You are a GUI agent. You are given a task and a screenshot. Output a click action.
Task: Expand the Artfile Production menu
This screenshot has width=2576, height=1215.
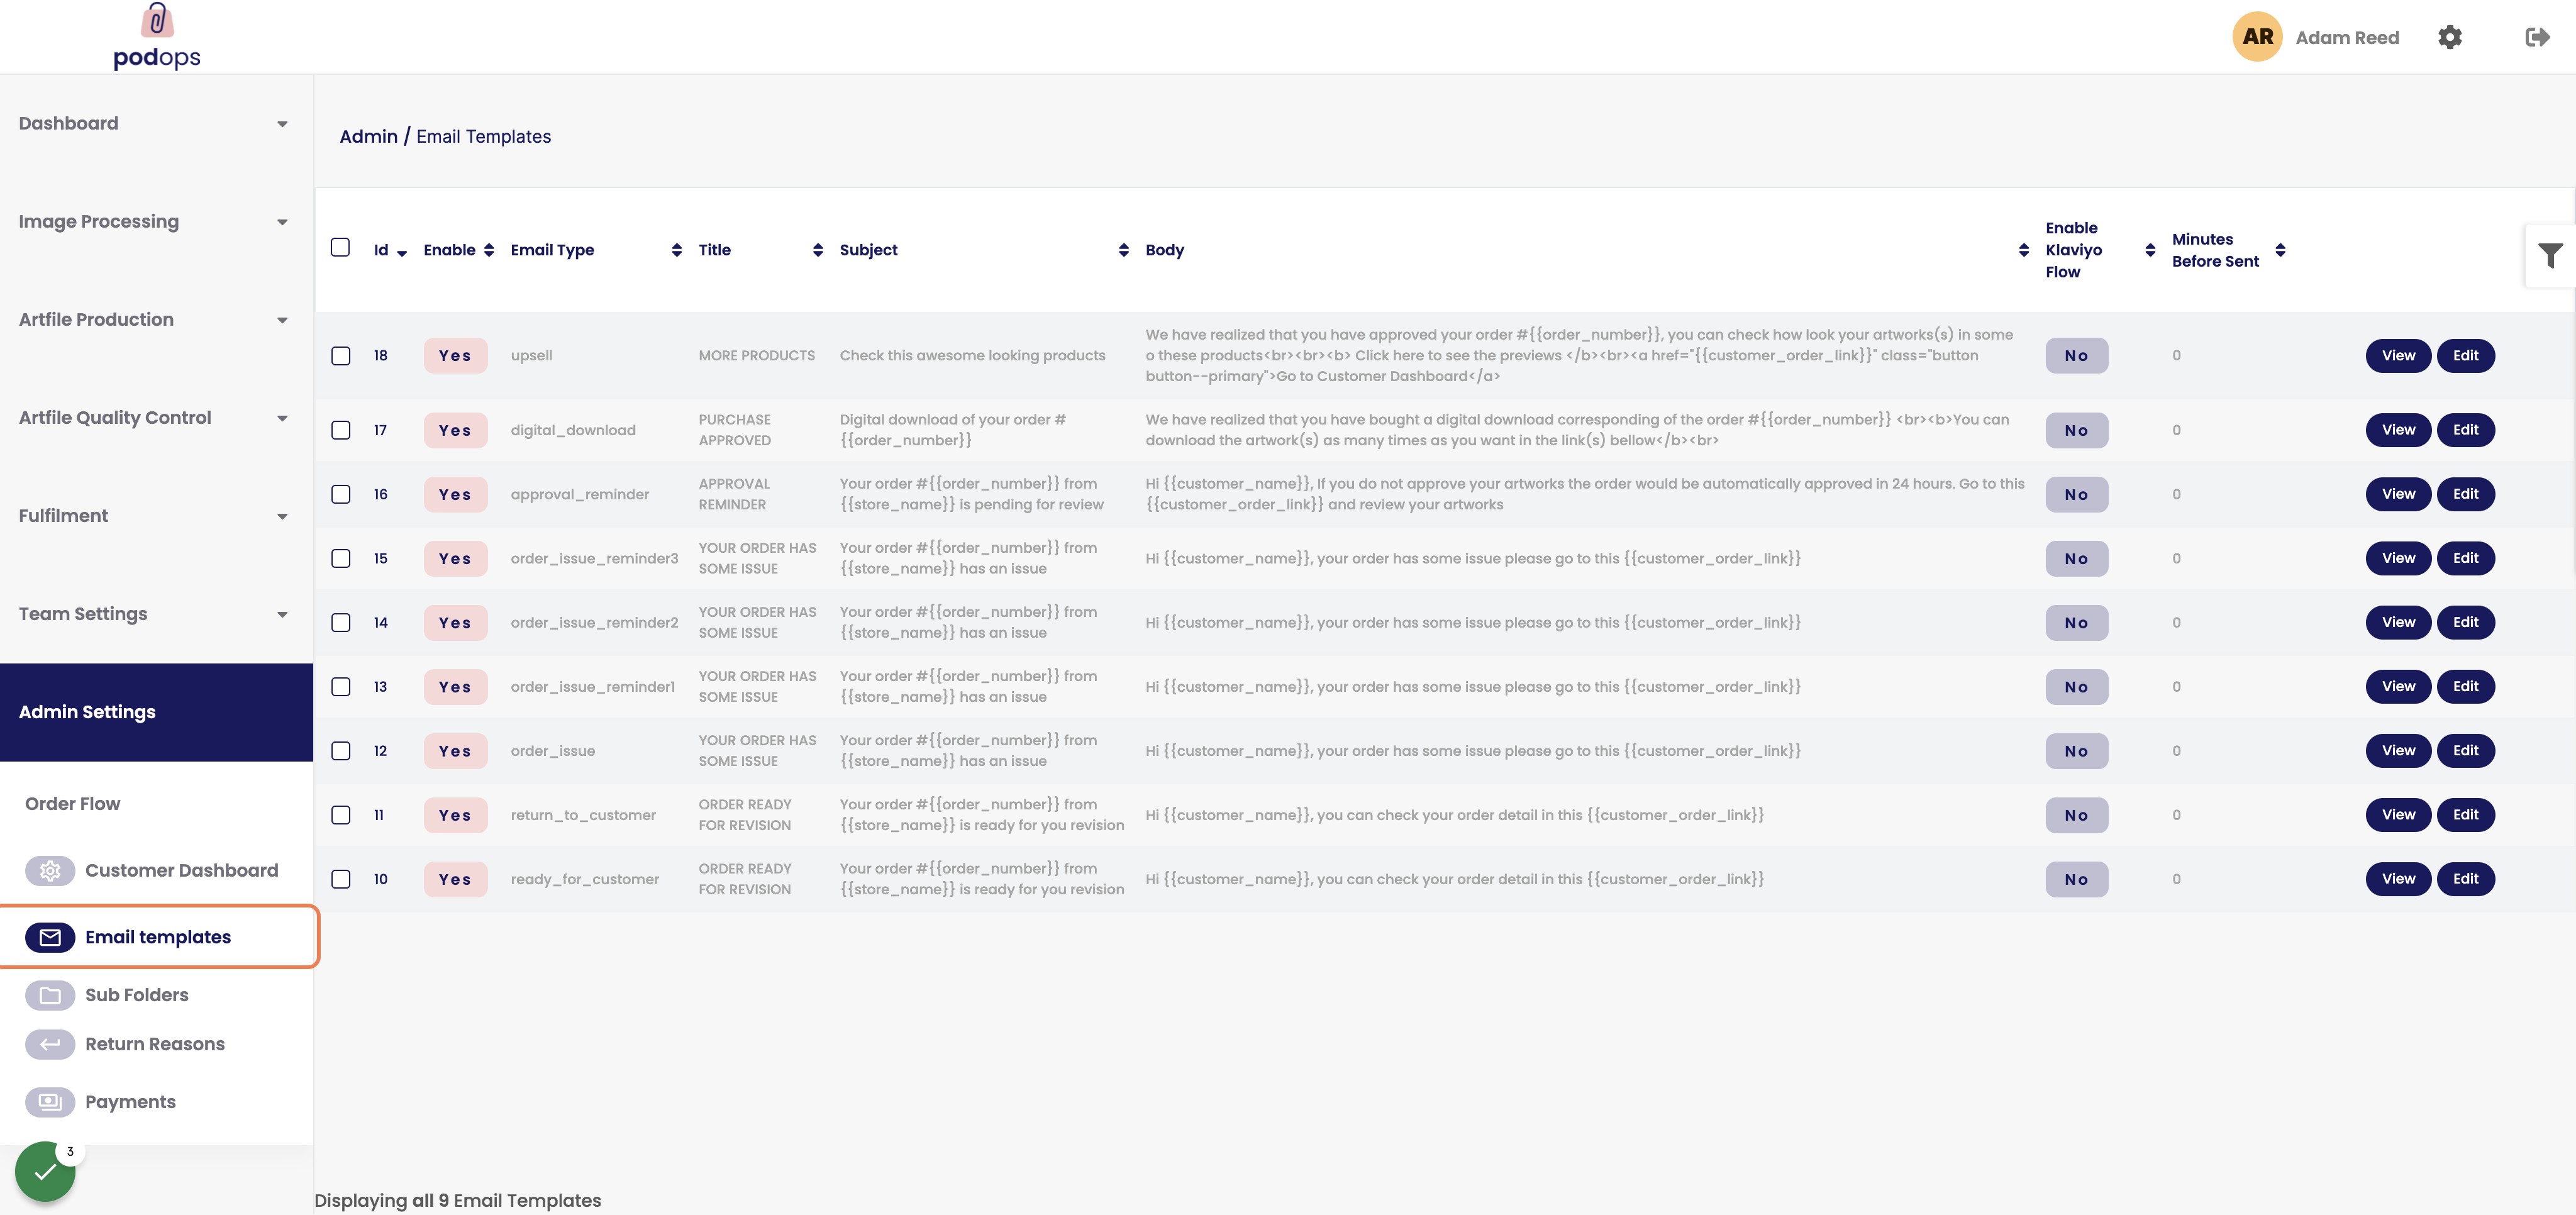156,319
